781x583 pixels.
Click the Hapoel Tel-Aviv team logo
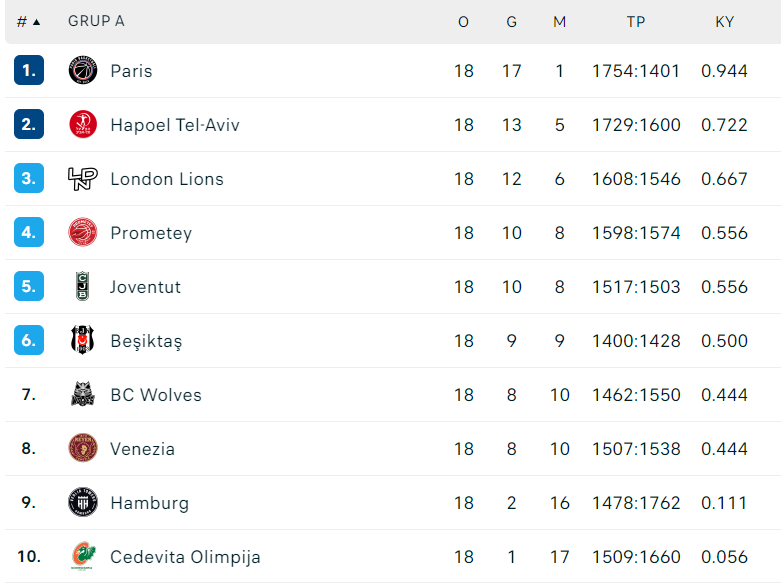tap(83, 125)
